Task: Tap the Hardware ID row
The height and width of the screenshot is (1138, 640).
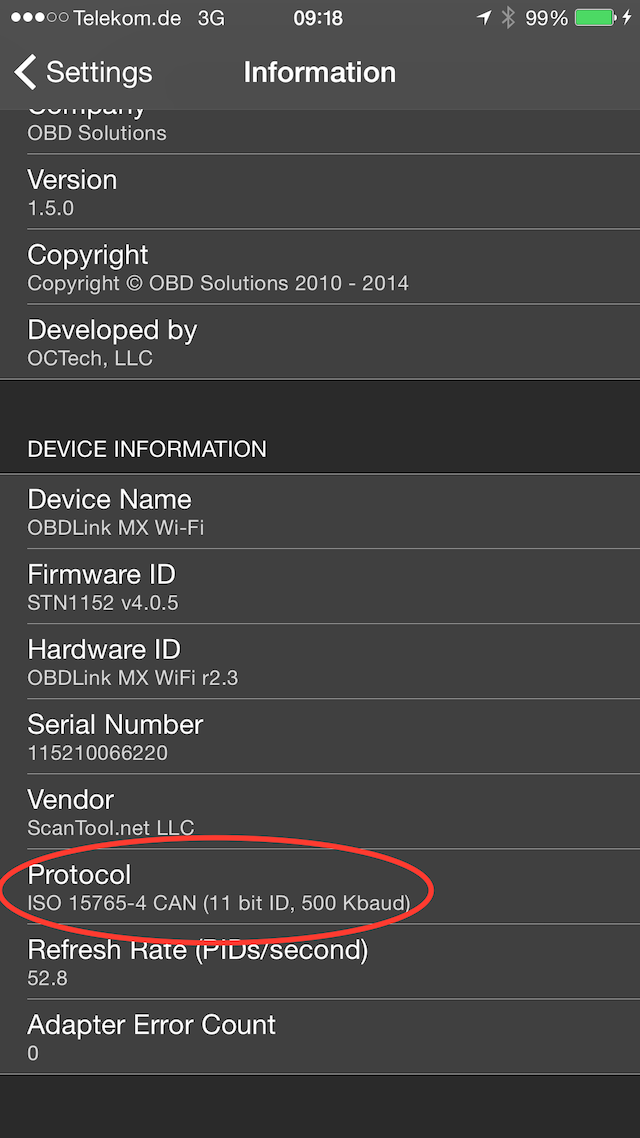Action: (320, 661)
